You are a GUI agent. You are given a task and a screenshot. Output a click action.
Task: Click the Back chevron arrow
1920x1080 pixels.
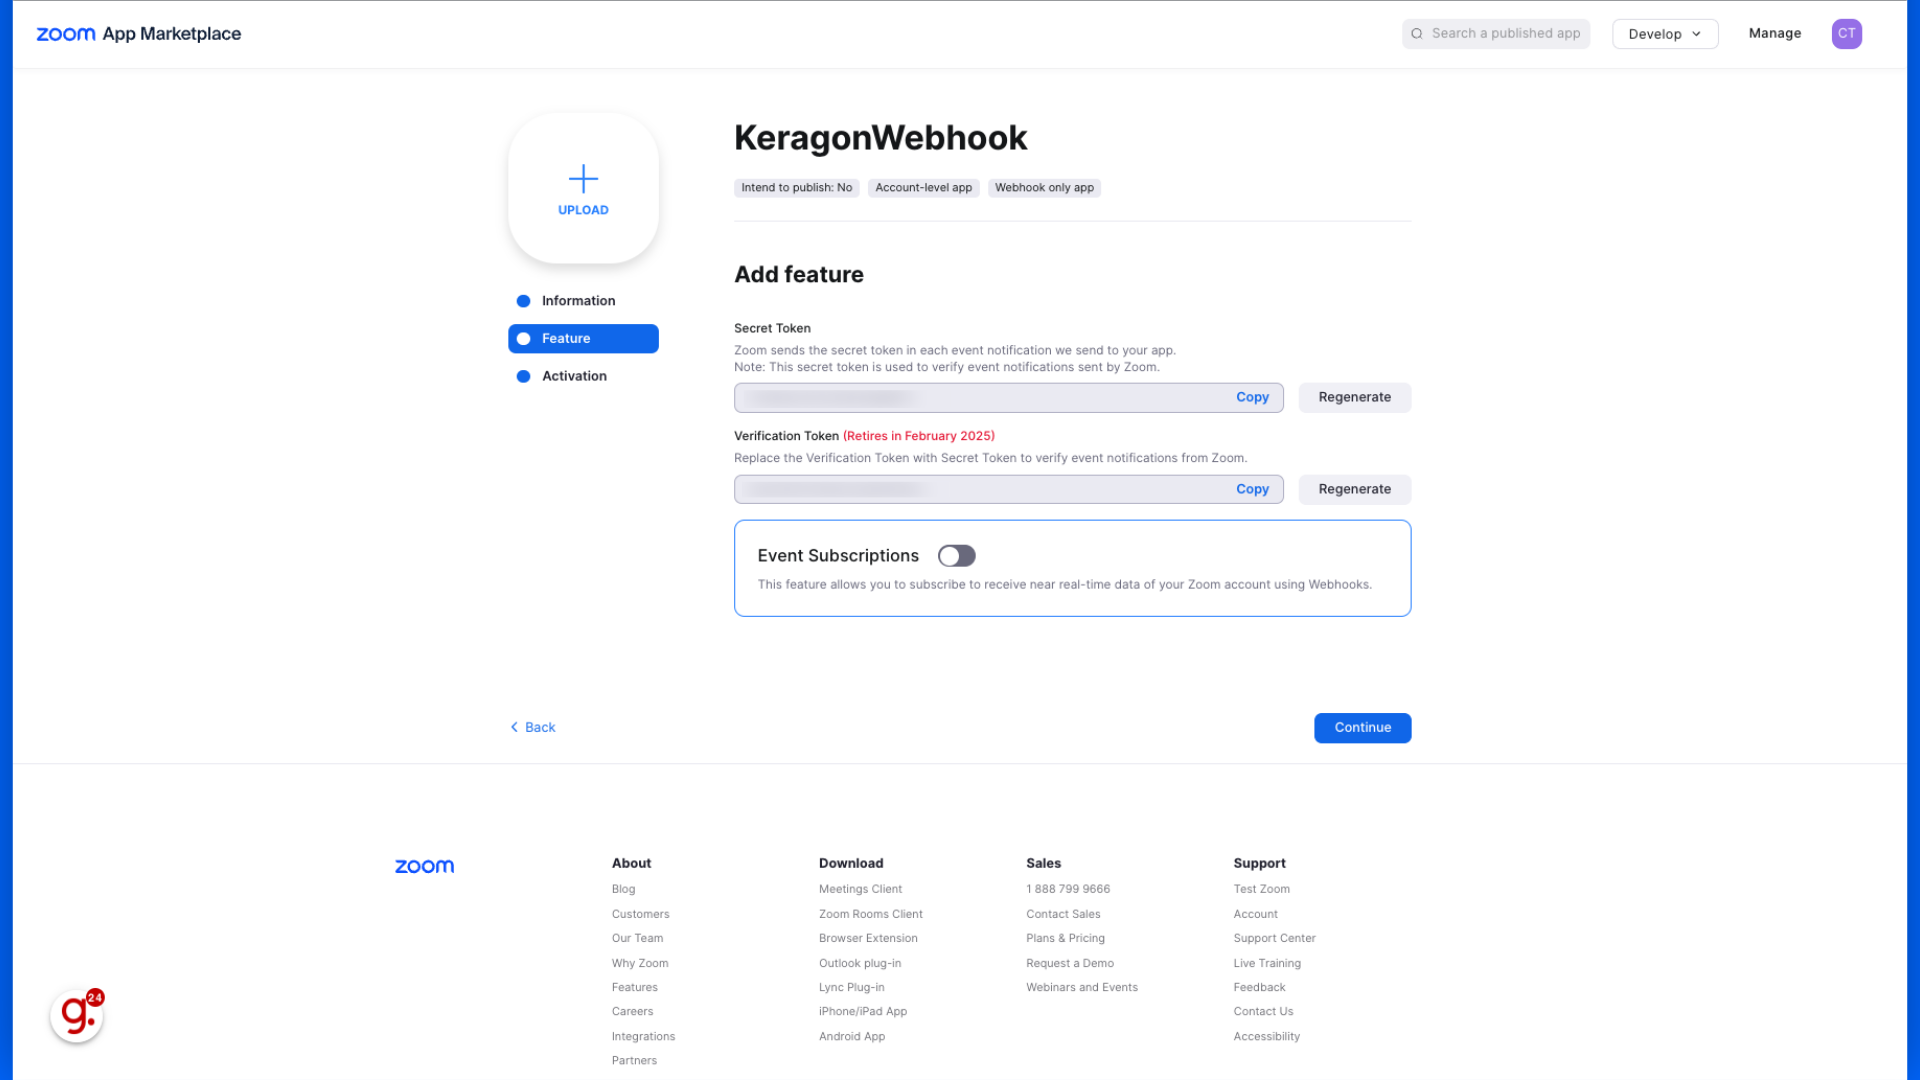click(514, 727)
